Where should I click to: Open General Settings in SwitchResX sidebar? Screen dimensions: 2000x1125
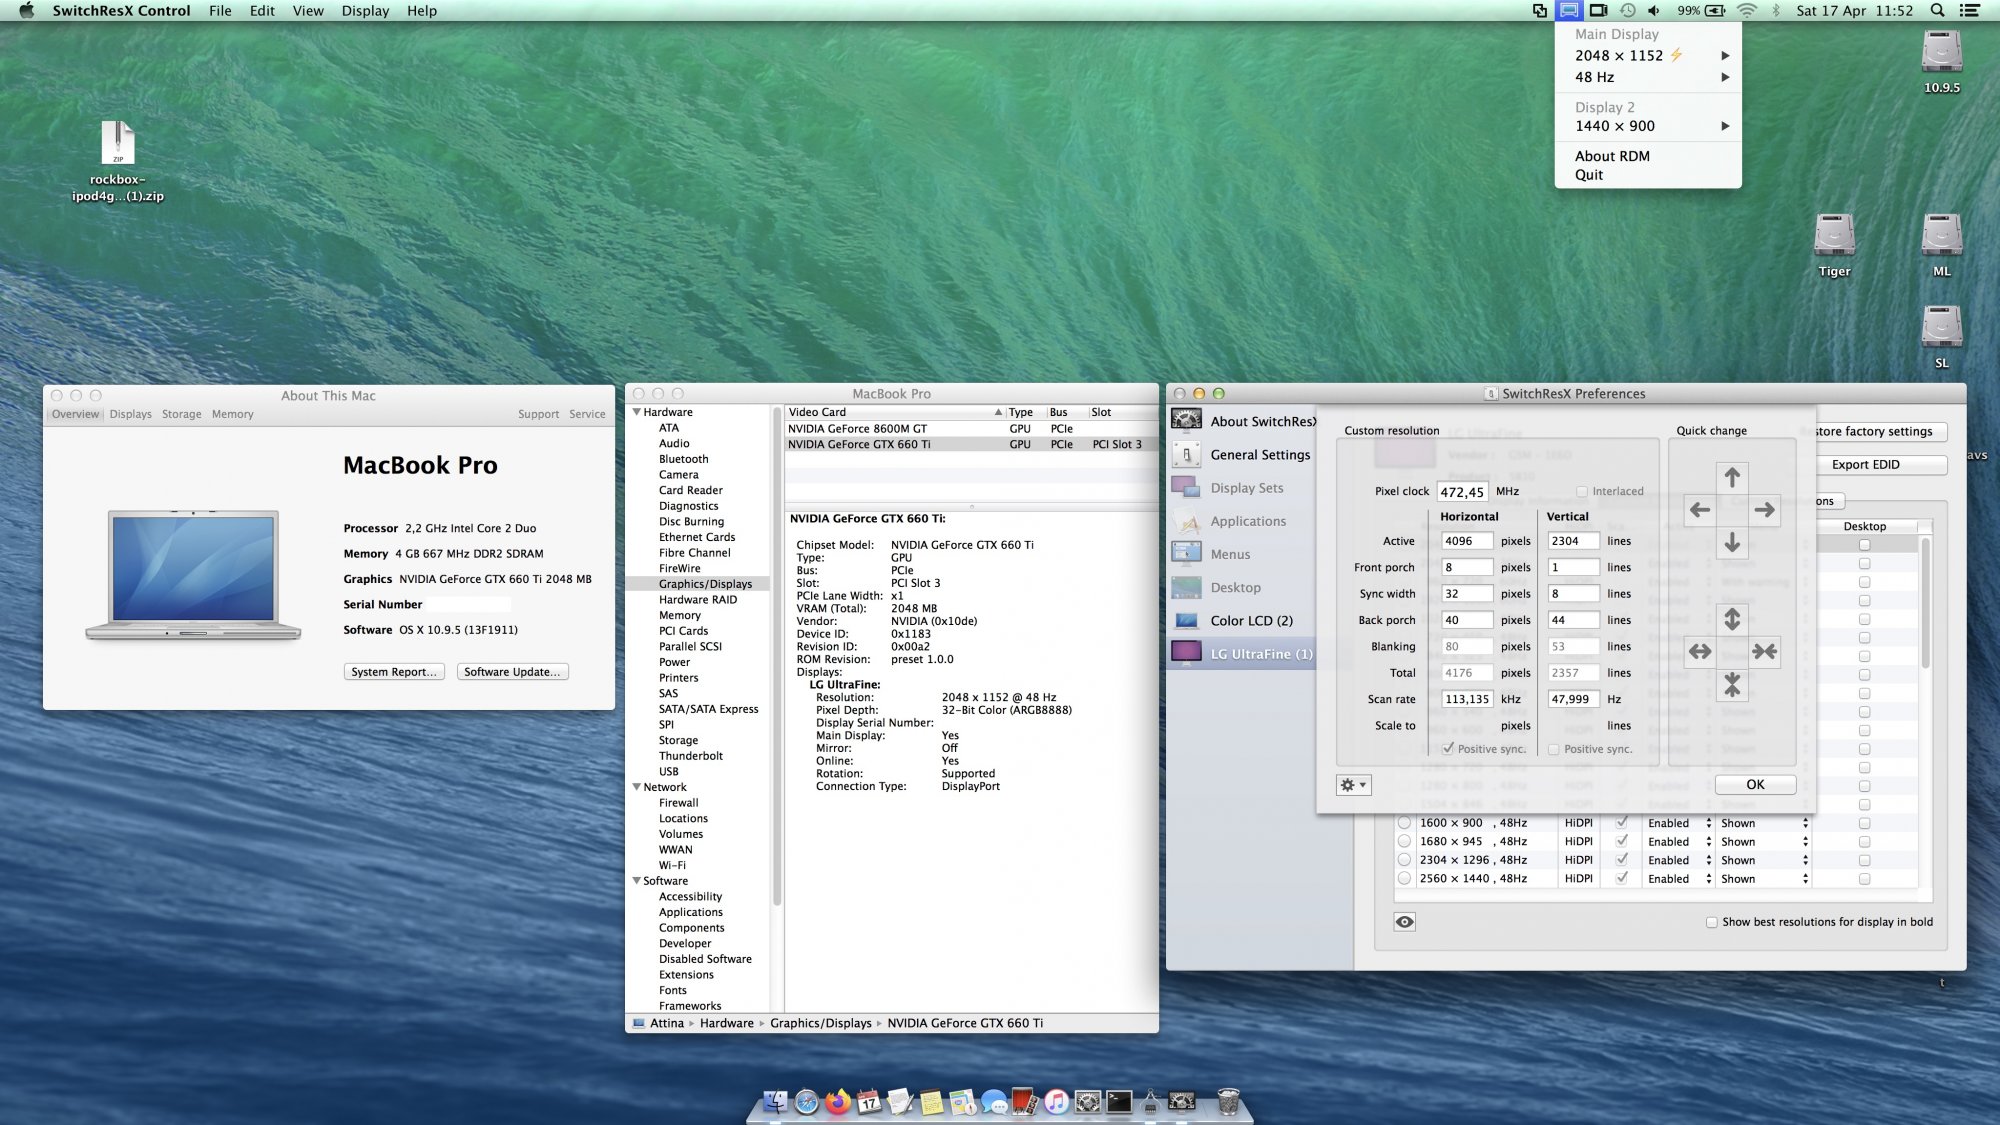tap(1259, 455)
